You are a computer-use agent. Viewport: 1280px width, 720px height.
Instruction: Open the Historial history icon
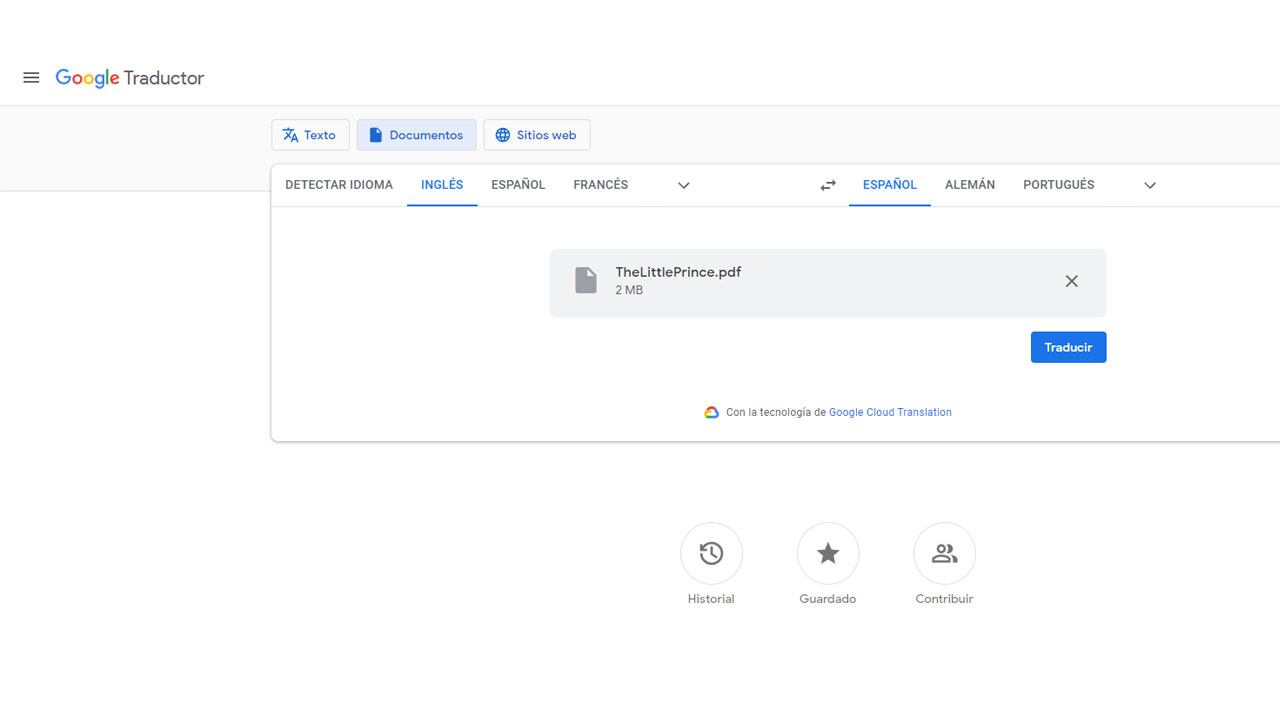point(711,553)
